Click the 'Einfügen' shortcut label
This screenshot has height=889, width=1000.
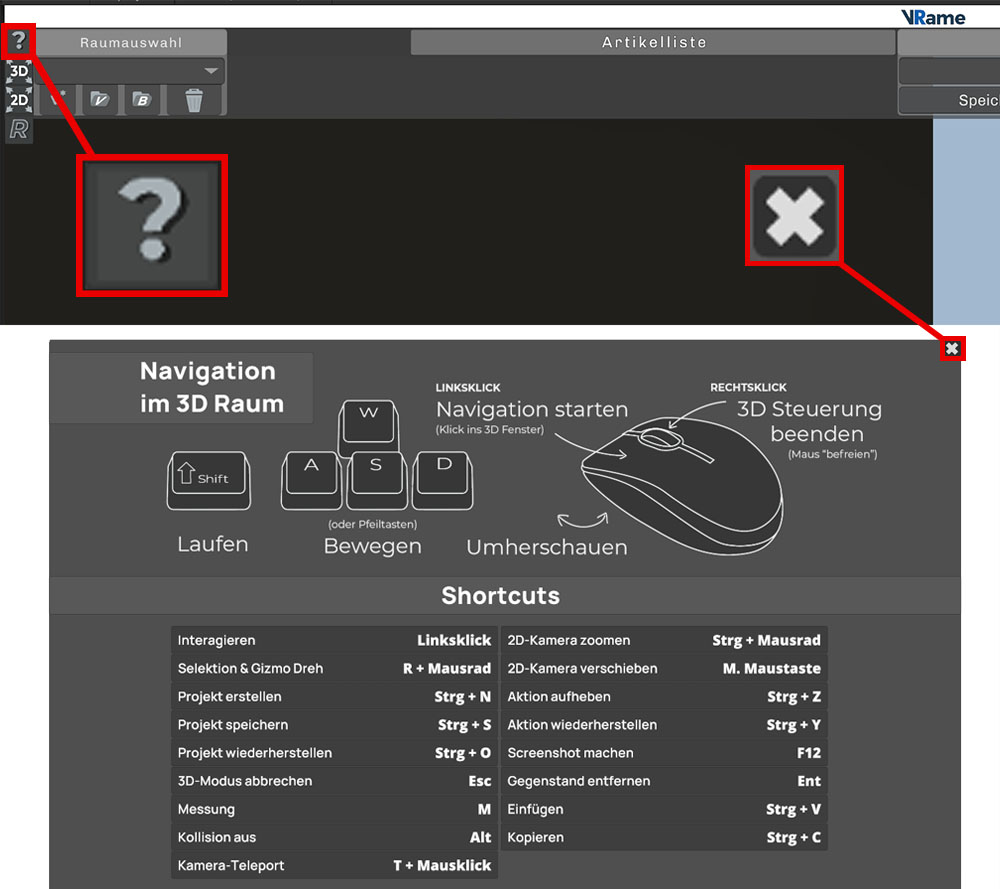[x=536, y=809]
